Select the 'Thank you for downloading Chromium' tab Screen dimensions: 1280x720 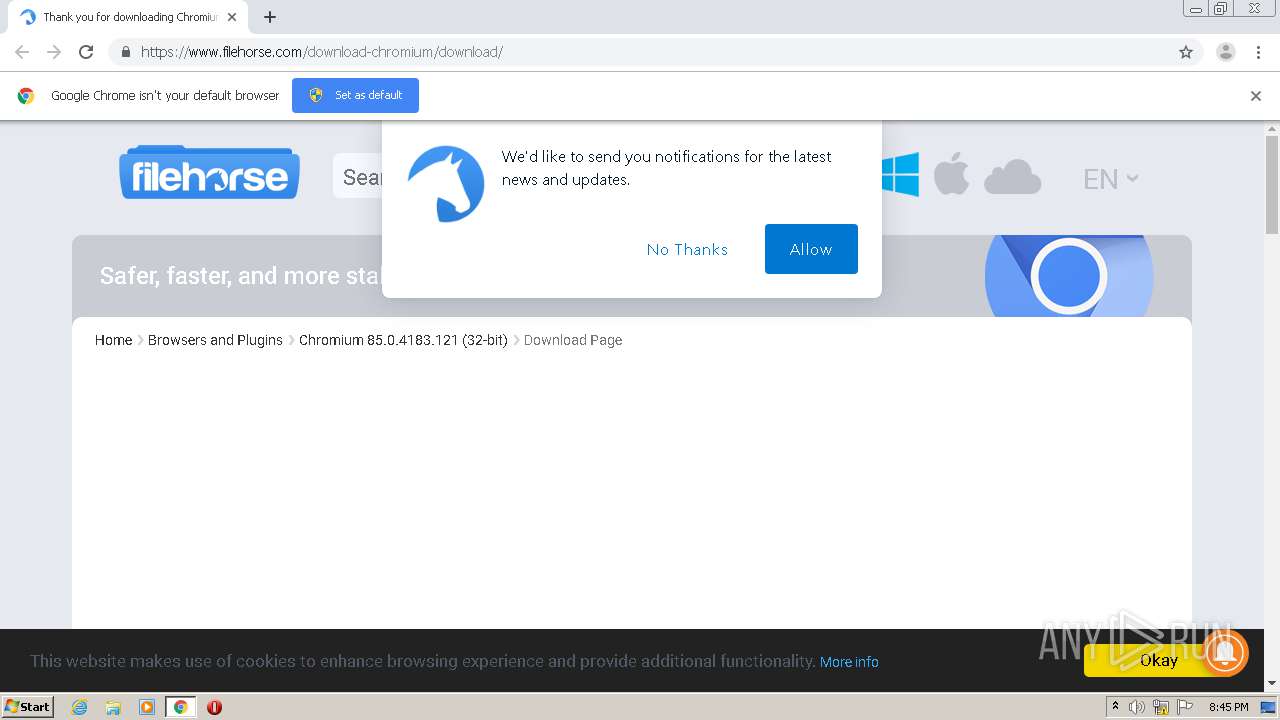[128, 17]
